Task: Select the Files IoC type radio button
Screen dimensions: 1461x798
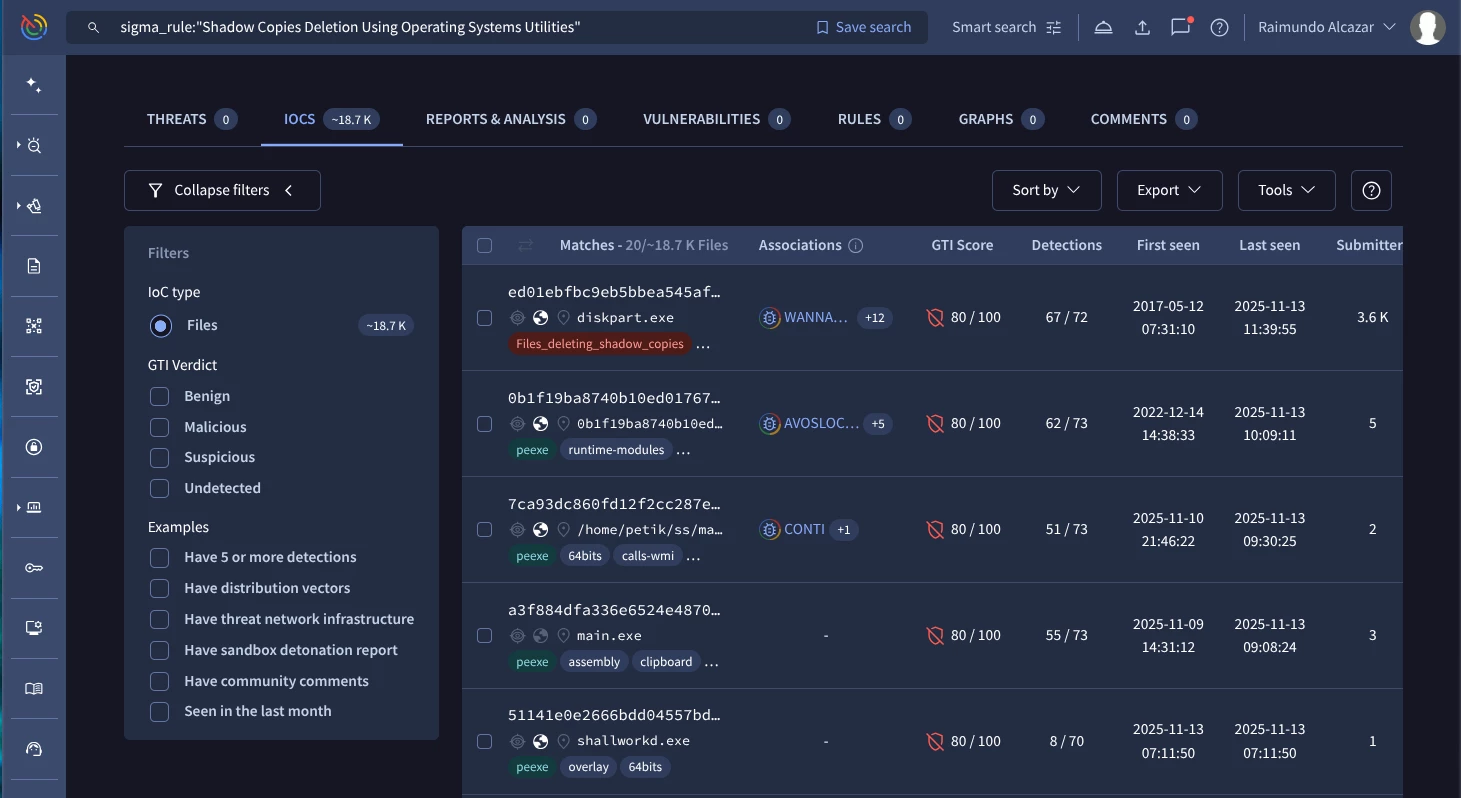Action: pyautogui.click(x=160, y=325)
